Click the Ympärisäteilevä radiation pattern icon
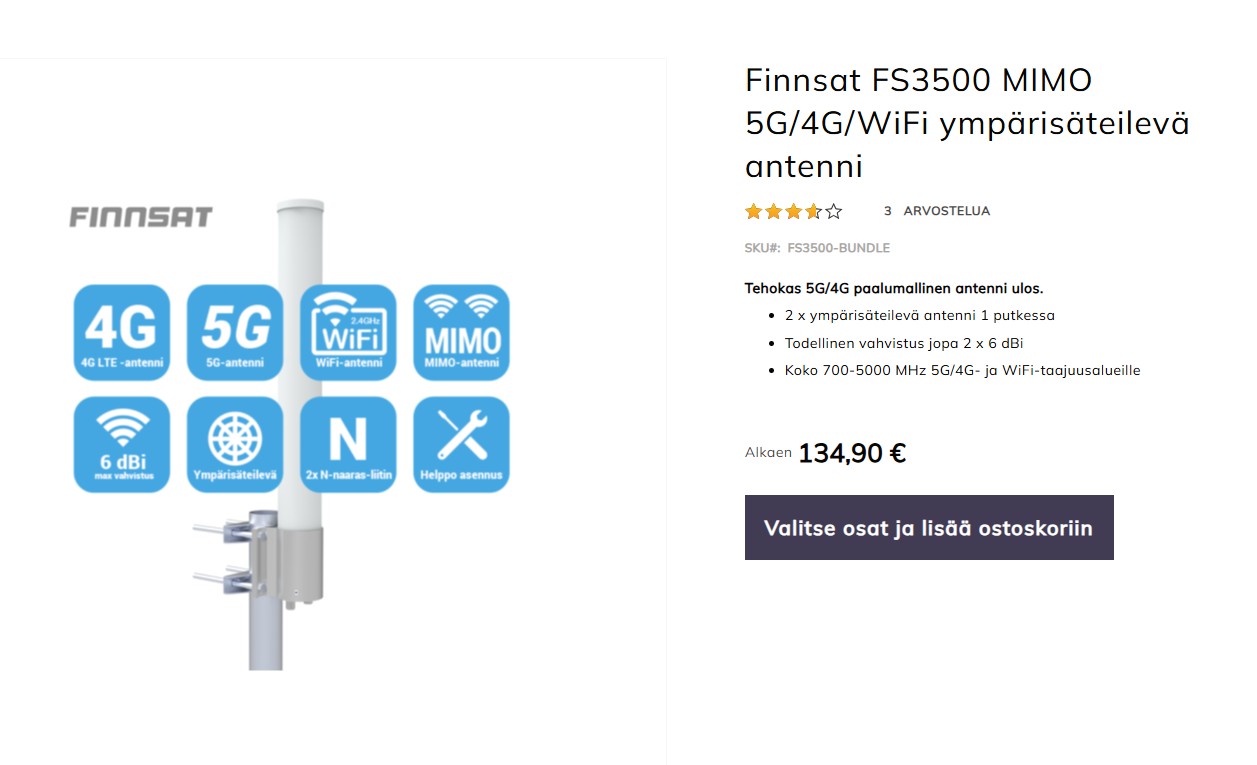 (x=235, y=444)
